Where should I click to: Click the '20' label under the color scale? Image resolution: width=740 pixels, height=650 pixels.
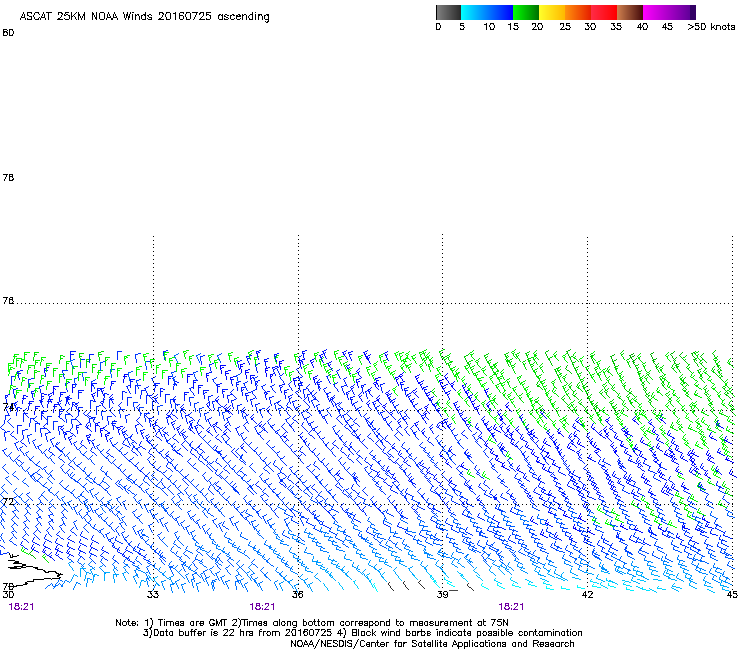coord(537,27)
